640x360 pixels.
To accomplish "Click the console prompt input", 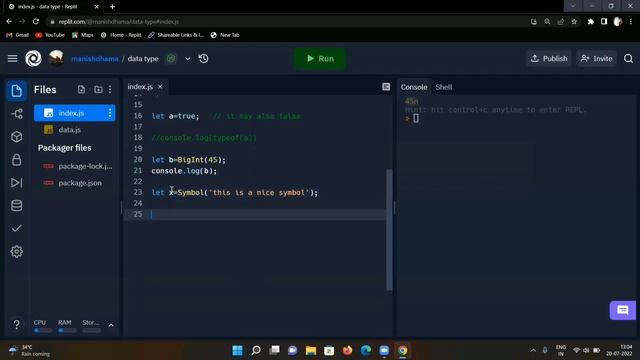I will coord(416,118).
